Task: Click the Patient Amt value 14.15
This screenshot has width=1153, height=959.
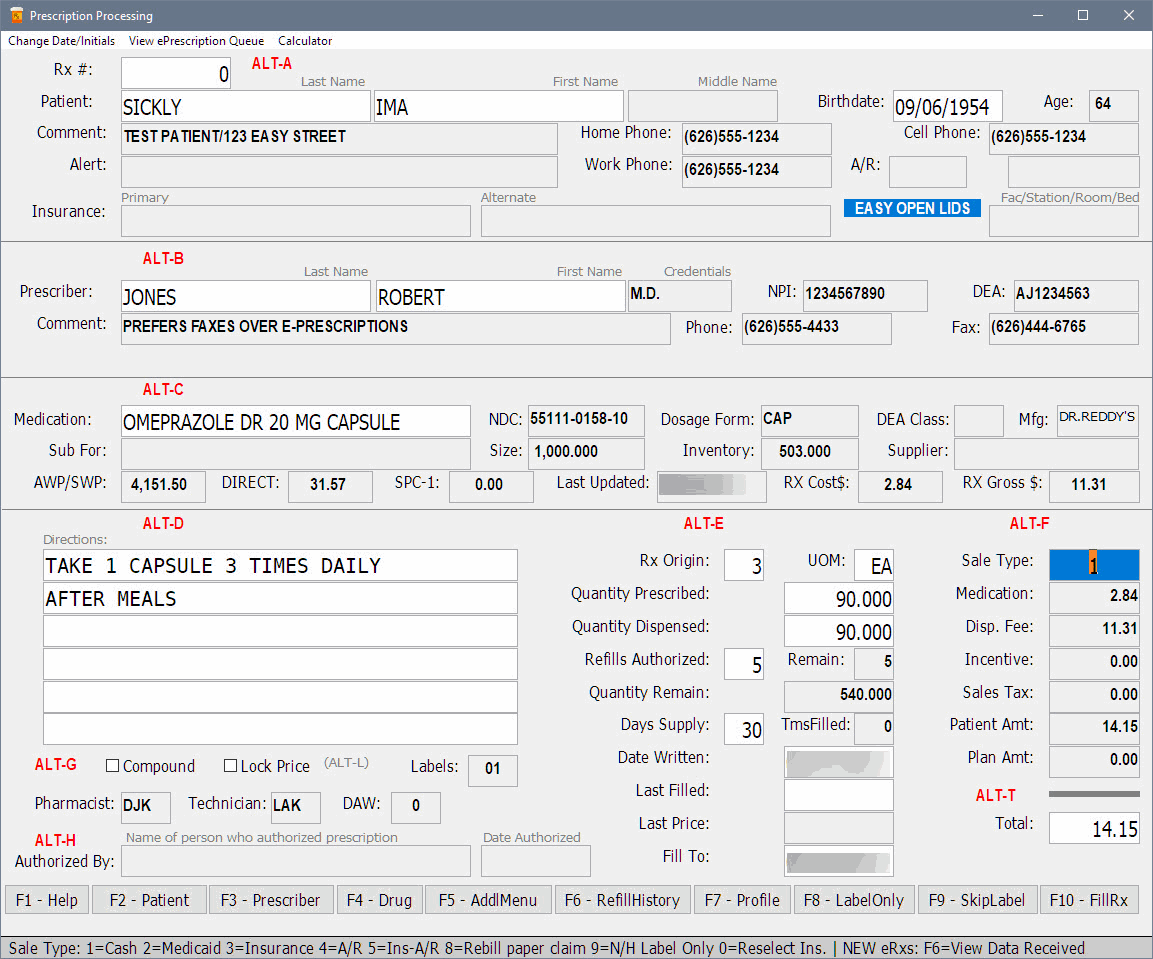Action: [1093, 729]
